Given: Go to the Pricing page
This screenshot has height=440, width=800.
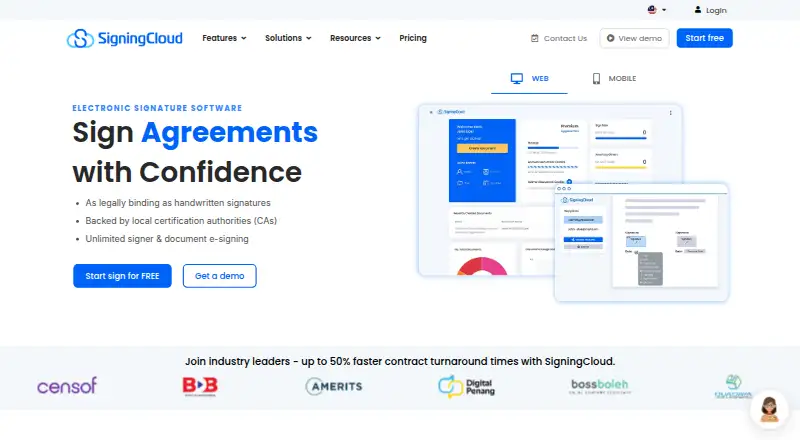Looking at the screenshot, I should coord(413,38).
